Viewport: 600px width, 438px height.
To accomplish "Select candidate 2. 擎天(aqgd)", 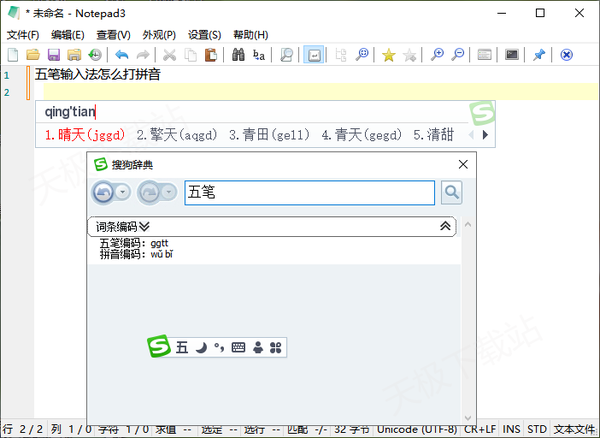I will [177, 135].
